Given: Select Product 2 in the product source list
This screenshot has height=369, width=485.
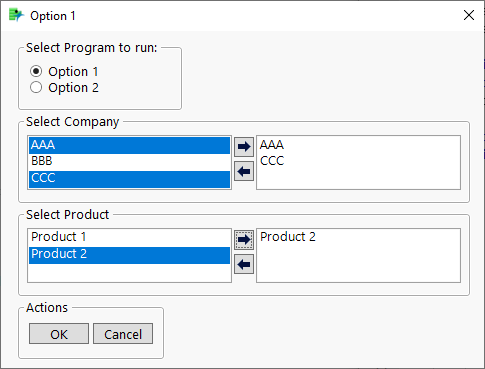Looking at the screenshot, I should (x=129, y=255).
